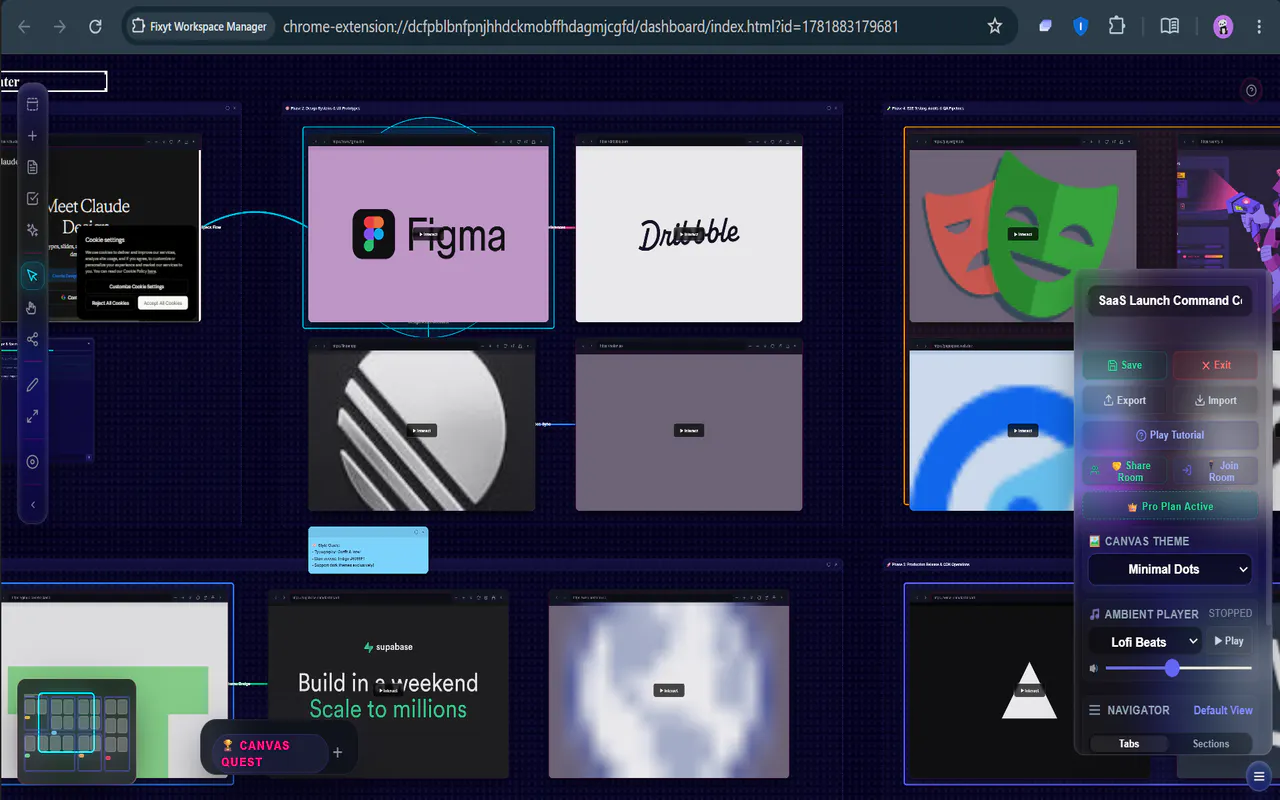This screenshot has width=1280, height=800.
Task: Start the Play Tutorial button
Action: click(1170, 435)
